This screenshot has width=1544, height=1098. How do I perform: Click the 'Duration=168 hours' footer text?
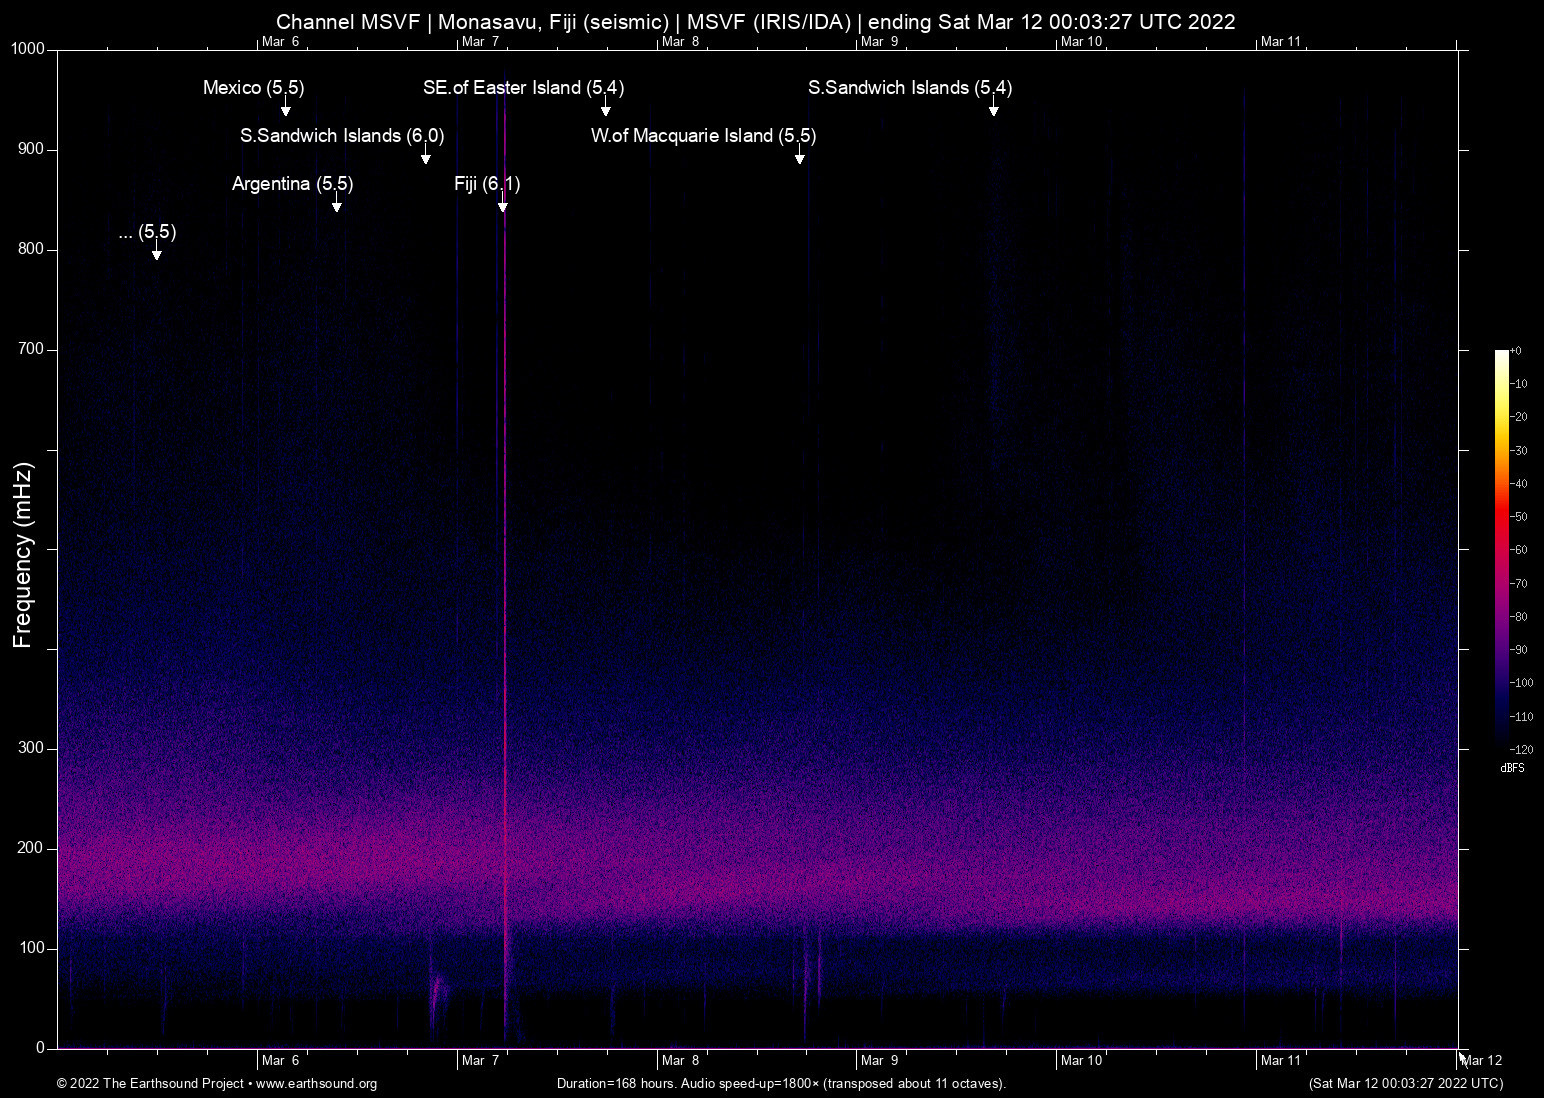click(x=617, y=1083)
